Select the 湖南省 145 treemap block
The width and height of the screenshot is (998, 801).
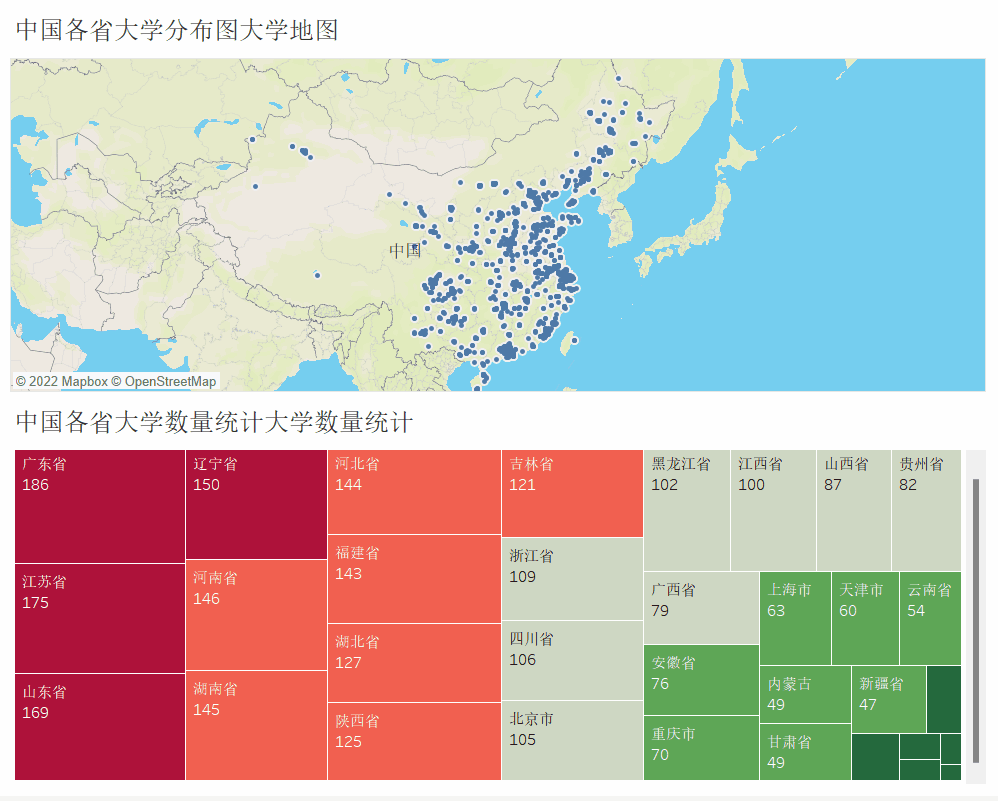256,725
